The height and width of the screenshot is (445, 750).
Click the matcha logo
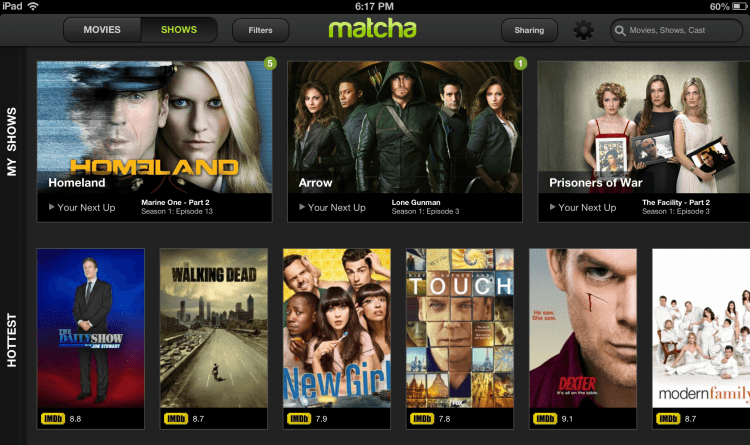372,29
